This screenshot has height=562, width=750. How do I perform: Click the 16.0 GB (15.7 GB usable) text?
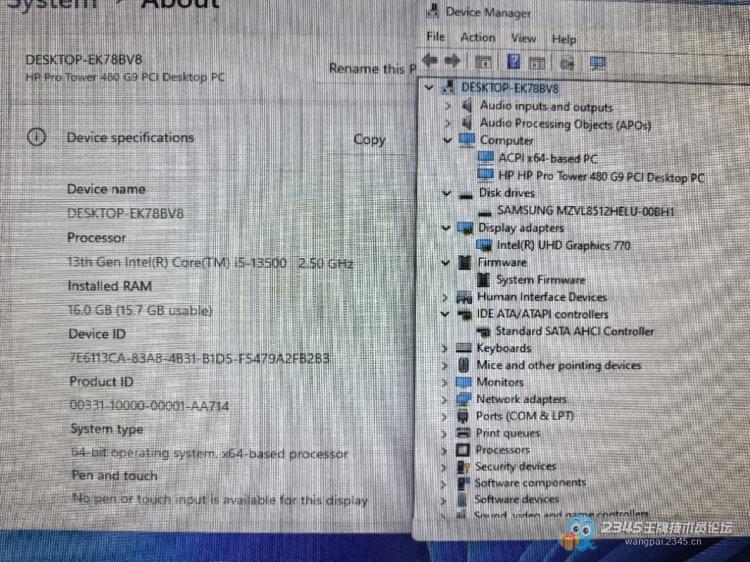(x=140, y=310)
